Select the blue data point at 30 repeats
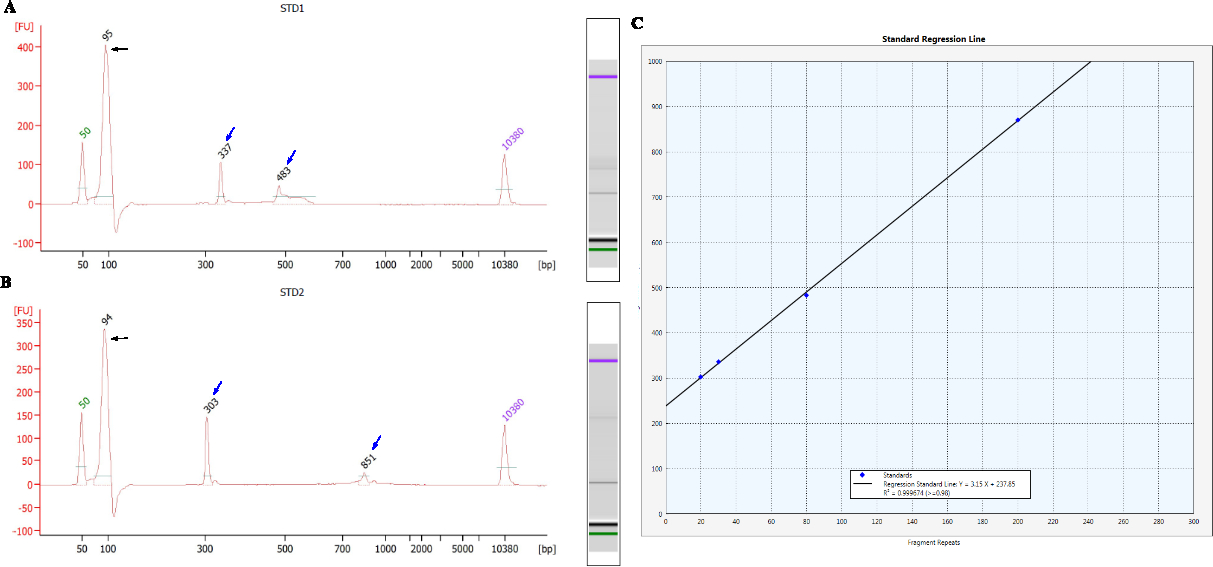The width and height of the screenshot is (1213, 567). tap(718, 362)
